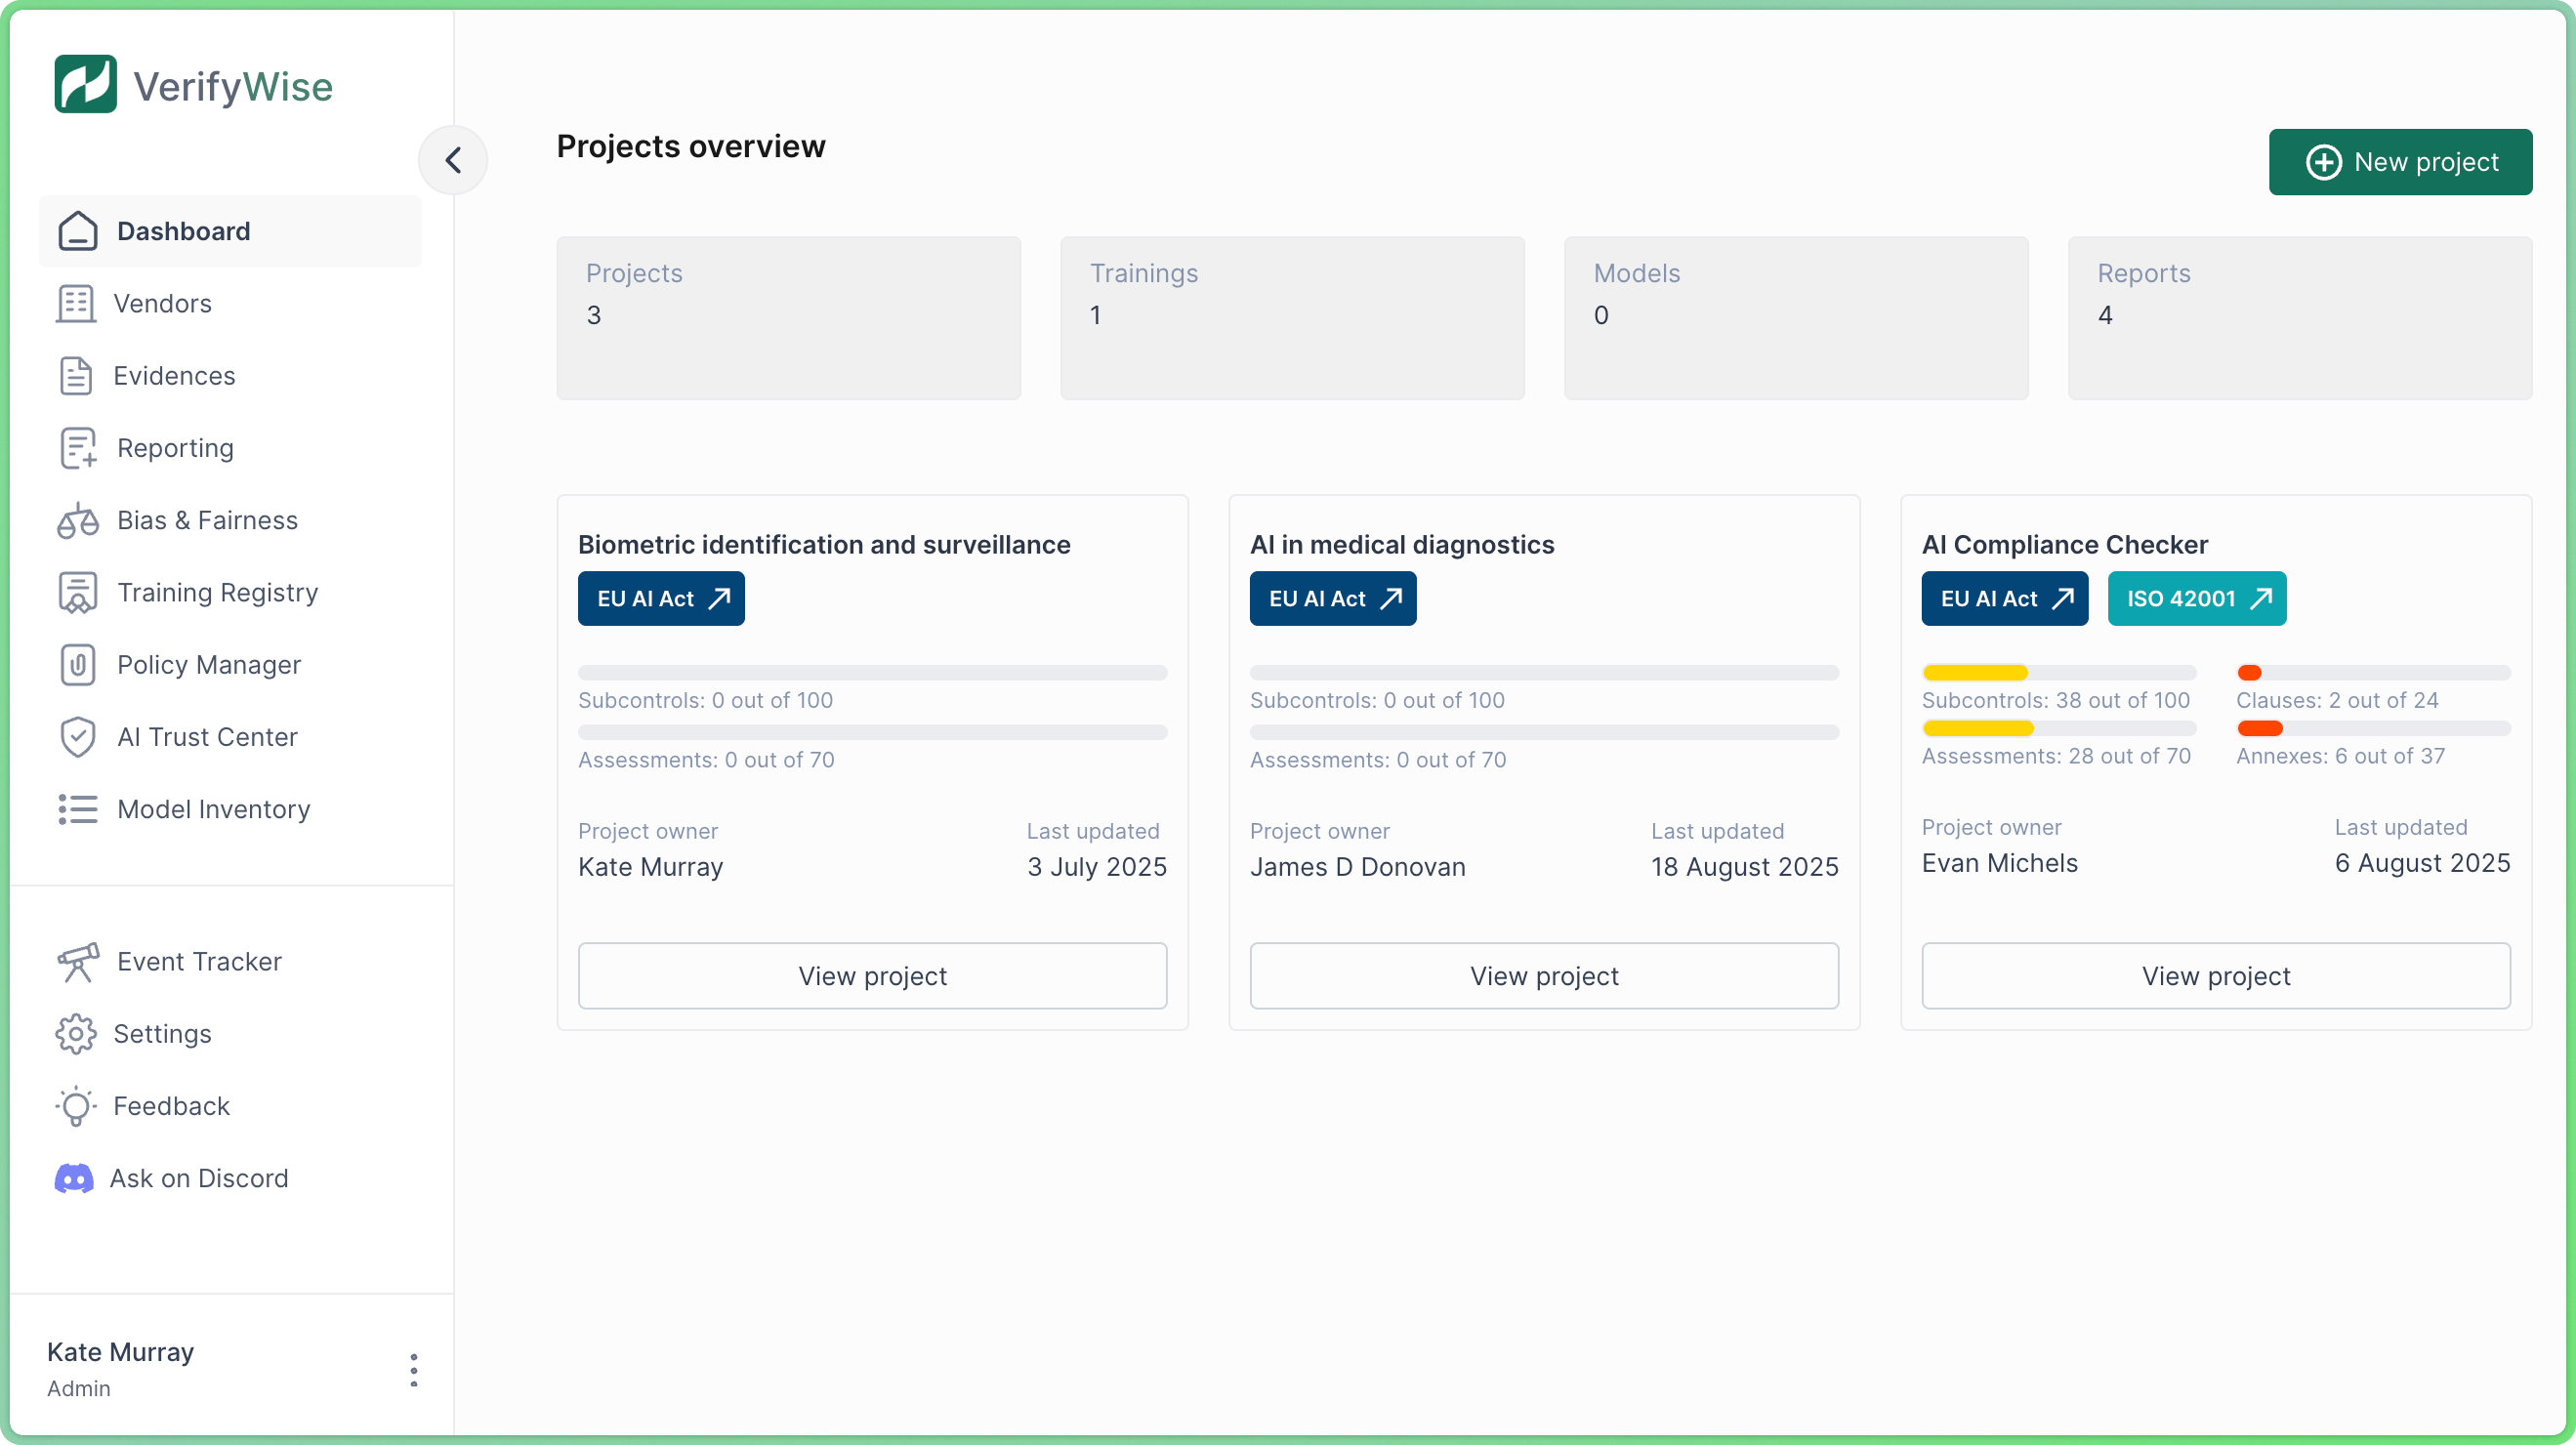Image resolution: width=2576 pixels, height=1445 pixels.
Task: Click the Reporting icon
Action: coord(78,448)
